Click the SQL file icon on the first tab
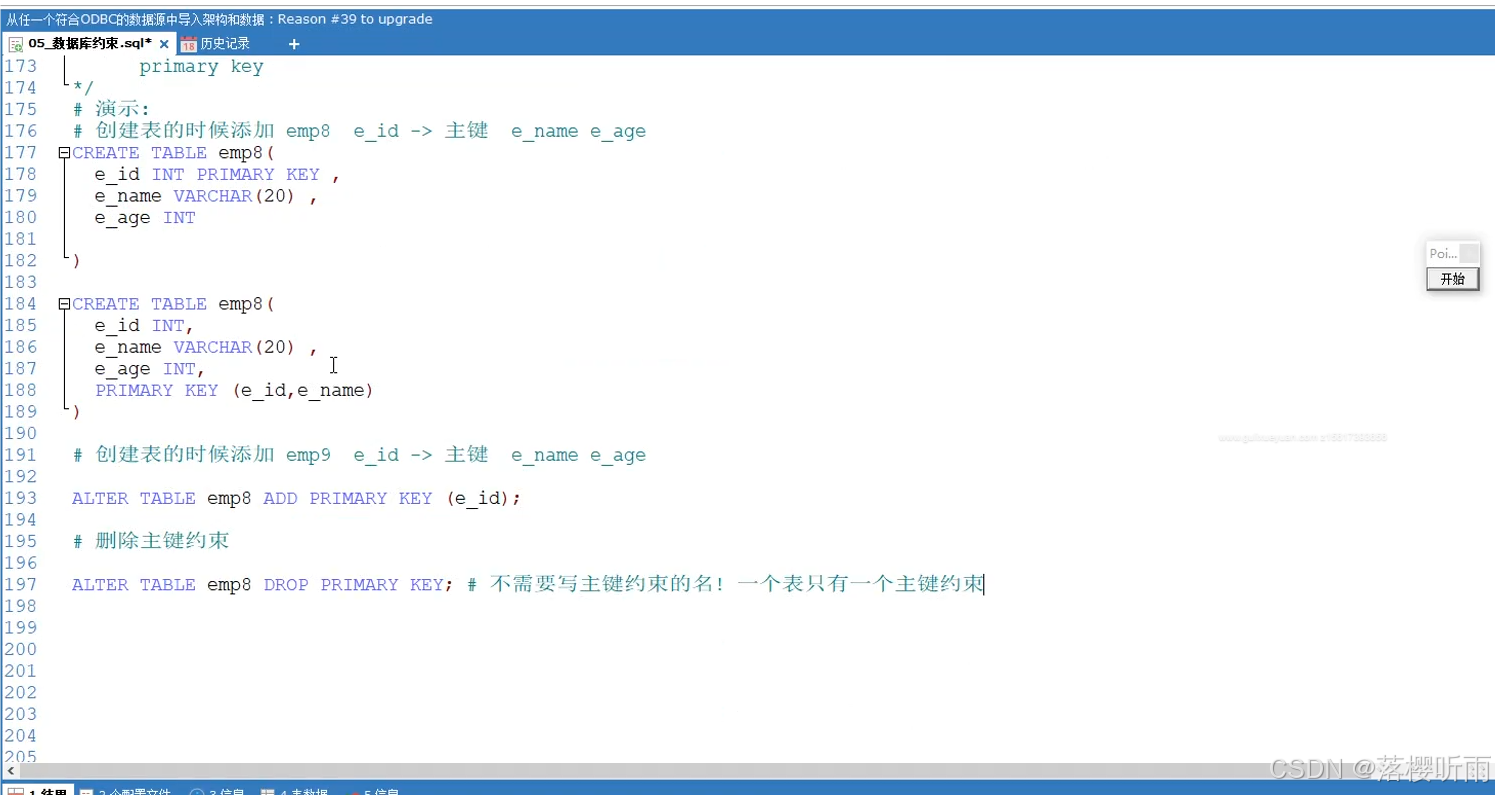The height and width of the screenshot is (795, 1495). [x=16, y=44]
